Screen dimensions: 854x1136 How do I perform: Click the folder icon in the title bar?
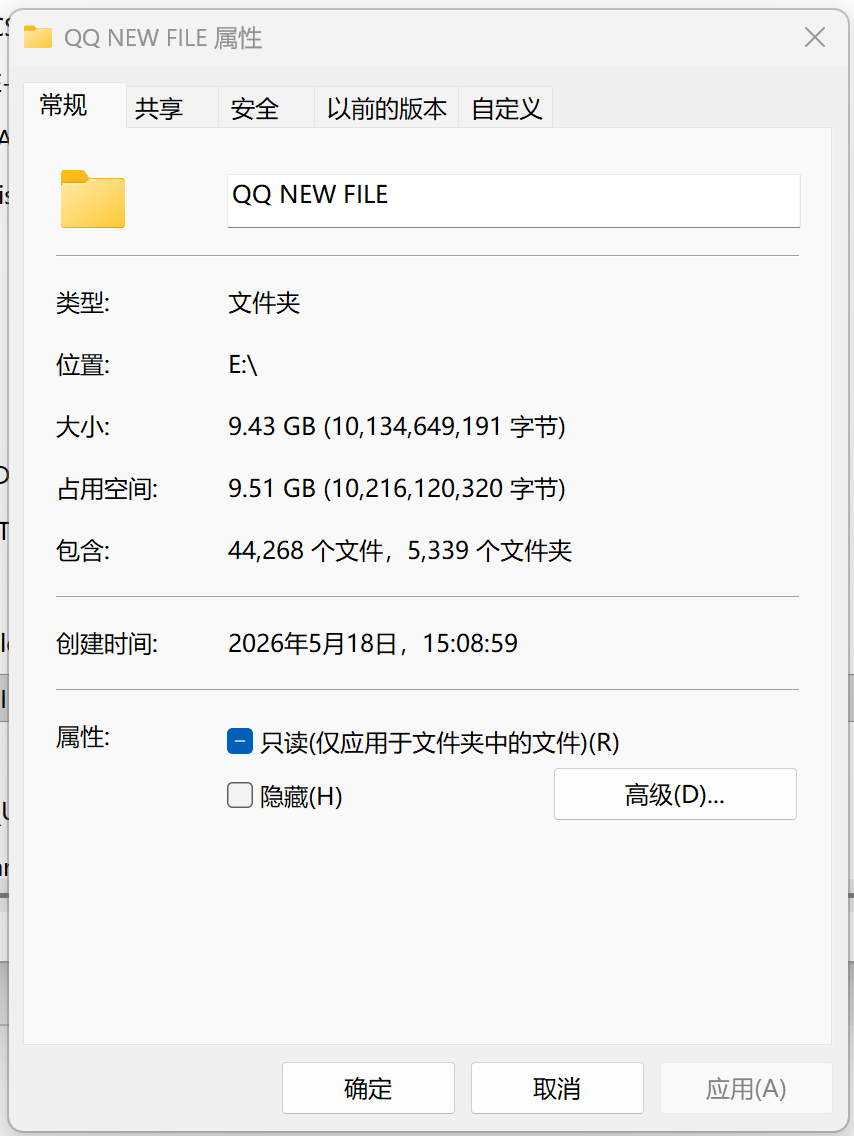pyautogui.click(x=38, y=37)
